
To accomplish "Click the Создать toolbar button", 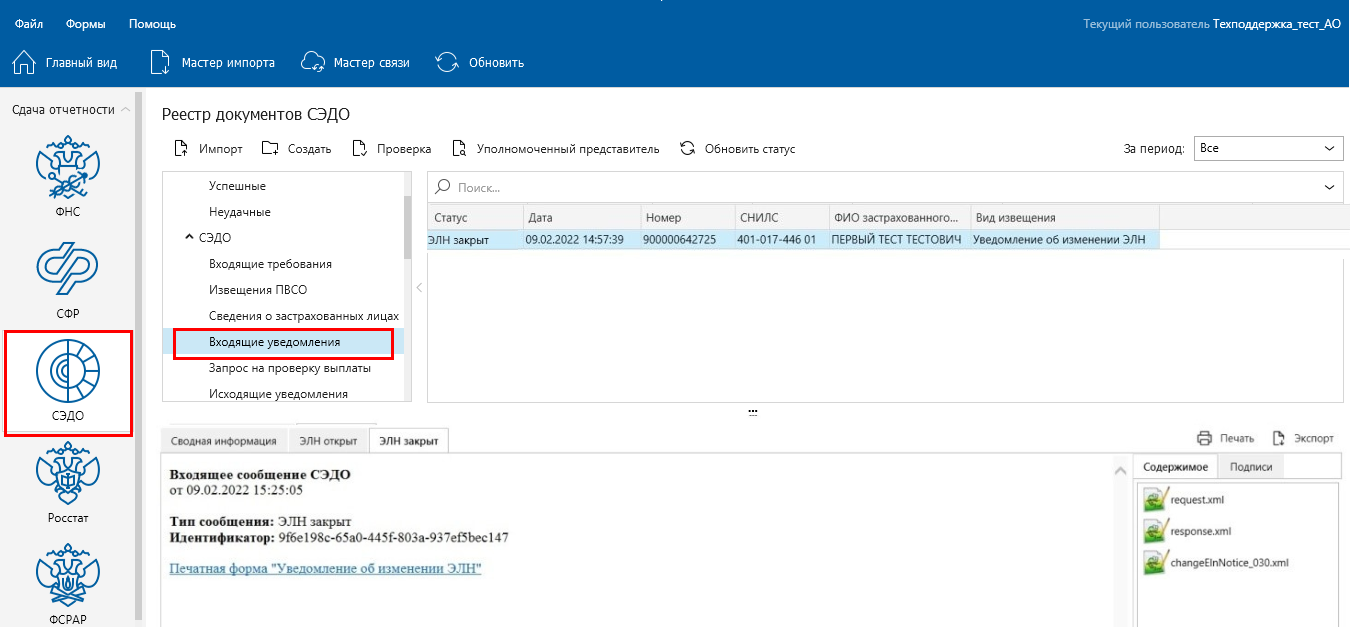I will [297, 149].
